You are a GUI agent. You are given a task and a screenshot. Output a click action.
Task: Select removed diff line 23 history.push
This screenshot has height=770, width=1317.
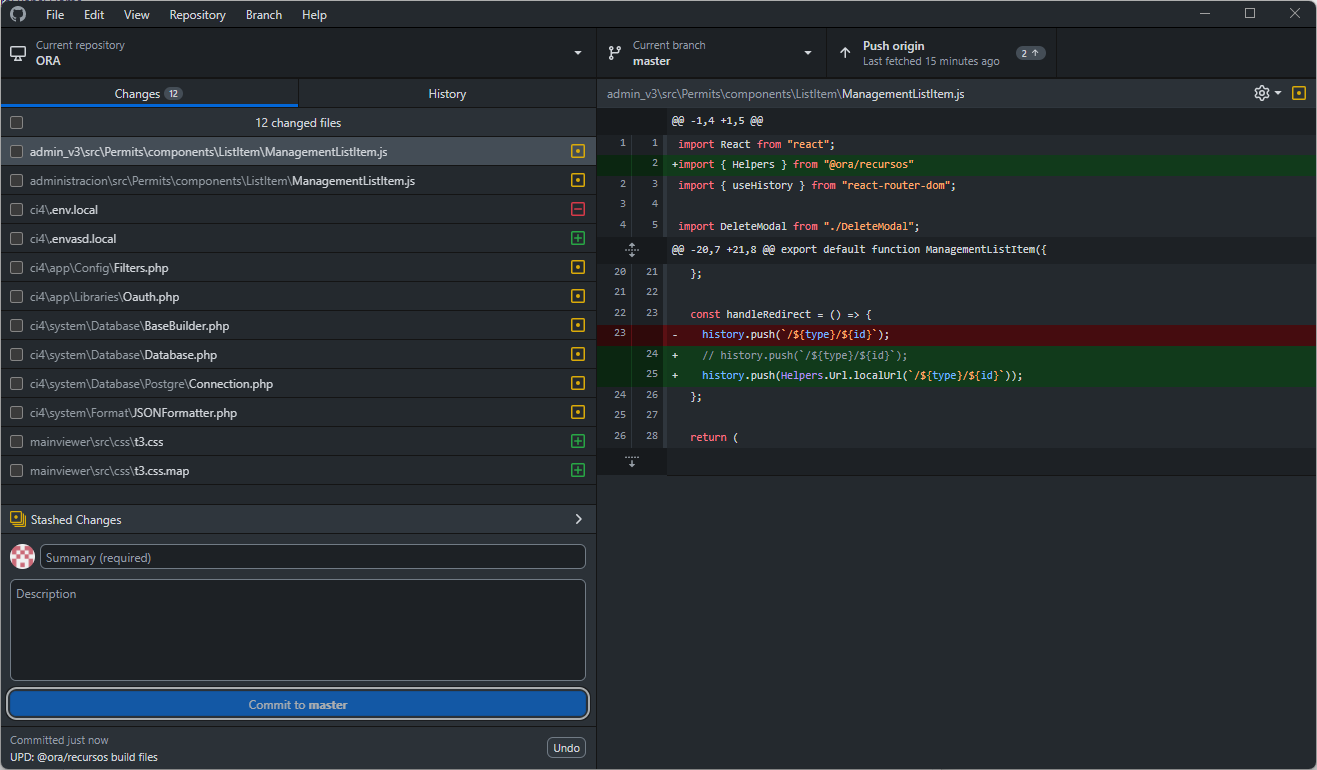pos(991,334)
